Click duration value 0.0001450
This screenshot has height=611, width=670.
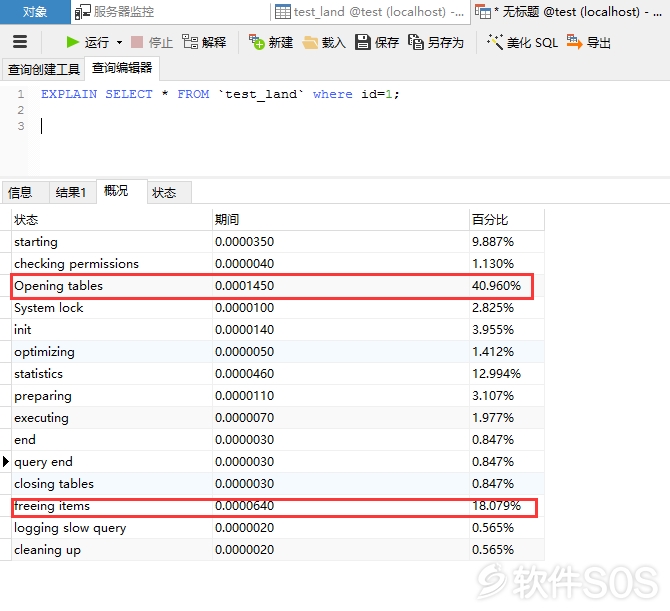[244, 286]
